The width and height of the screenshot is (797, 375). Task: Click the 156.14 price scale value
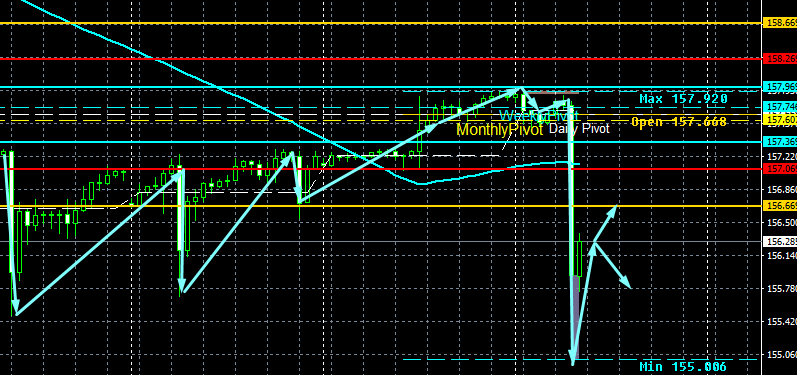pos(781,255)
